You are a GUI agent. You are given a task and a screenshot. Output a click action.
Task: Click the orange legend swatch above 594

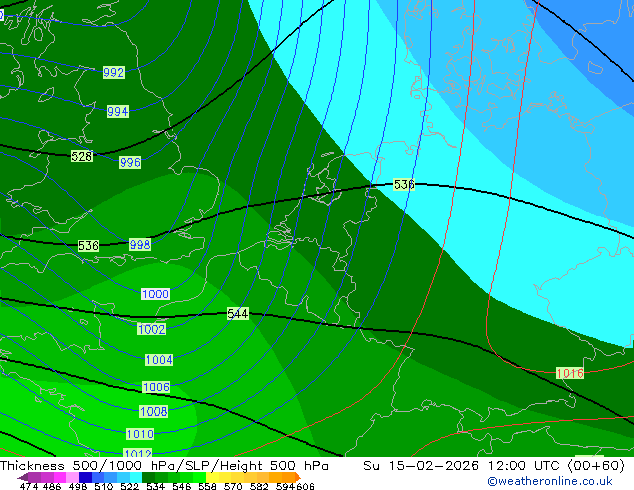(x=288, y=477)
